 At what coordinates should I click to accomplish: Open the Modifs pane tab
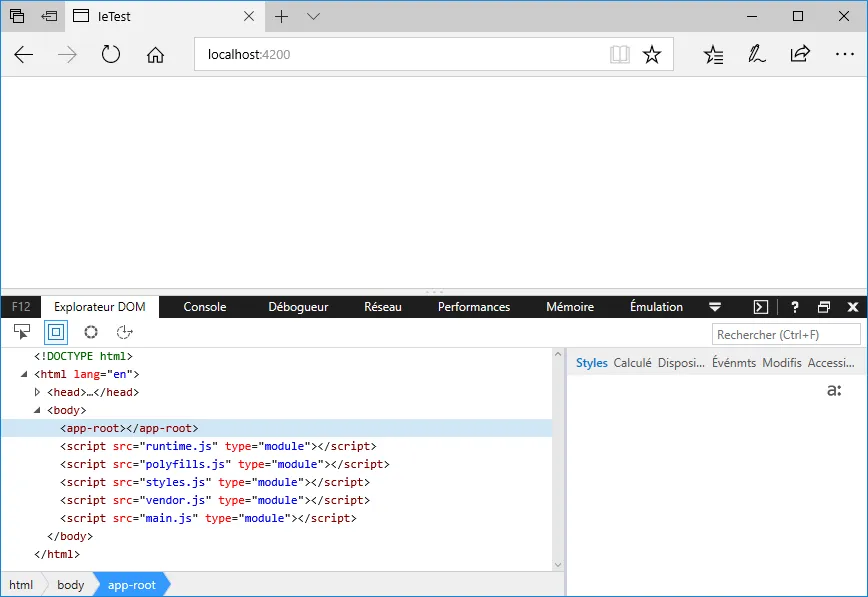coord(782,363)
